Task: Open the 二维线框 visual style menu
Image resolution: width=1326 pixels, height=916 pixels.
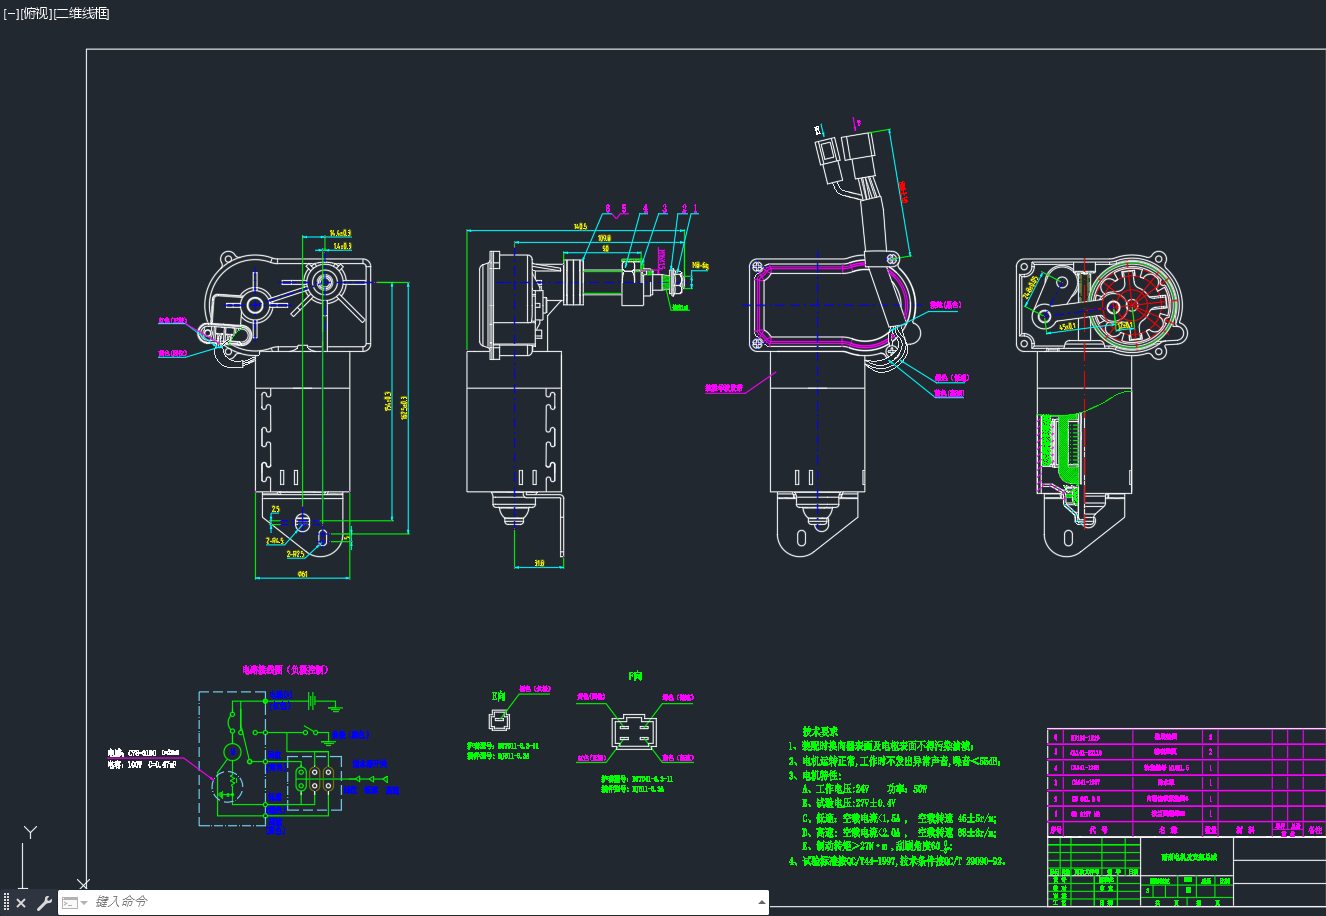Action: (81, 13)
